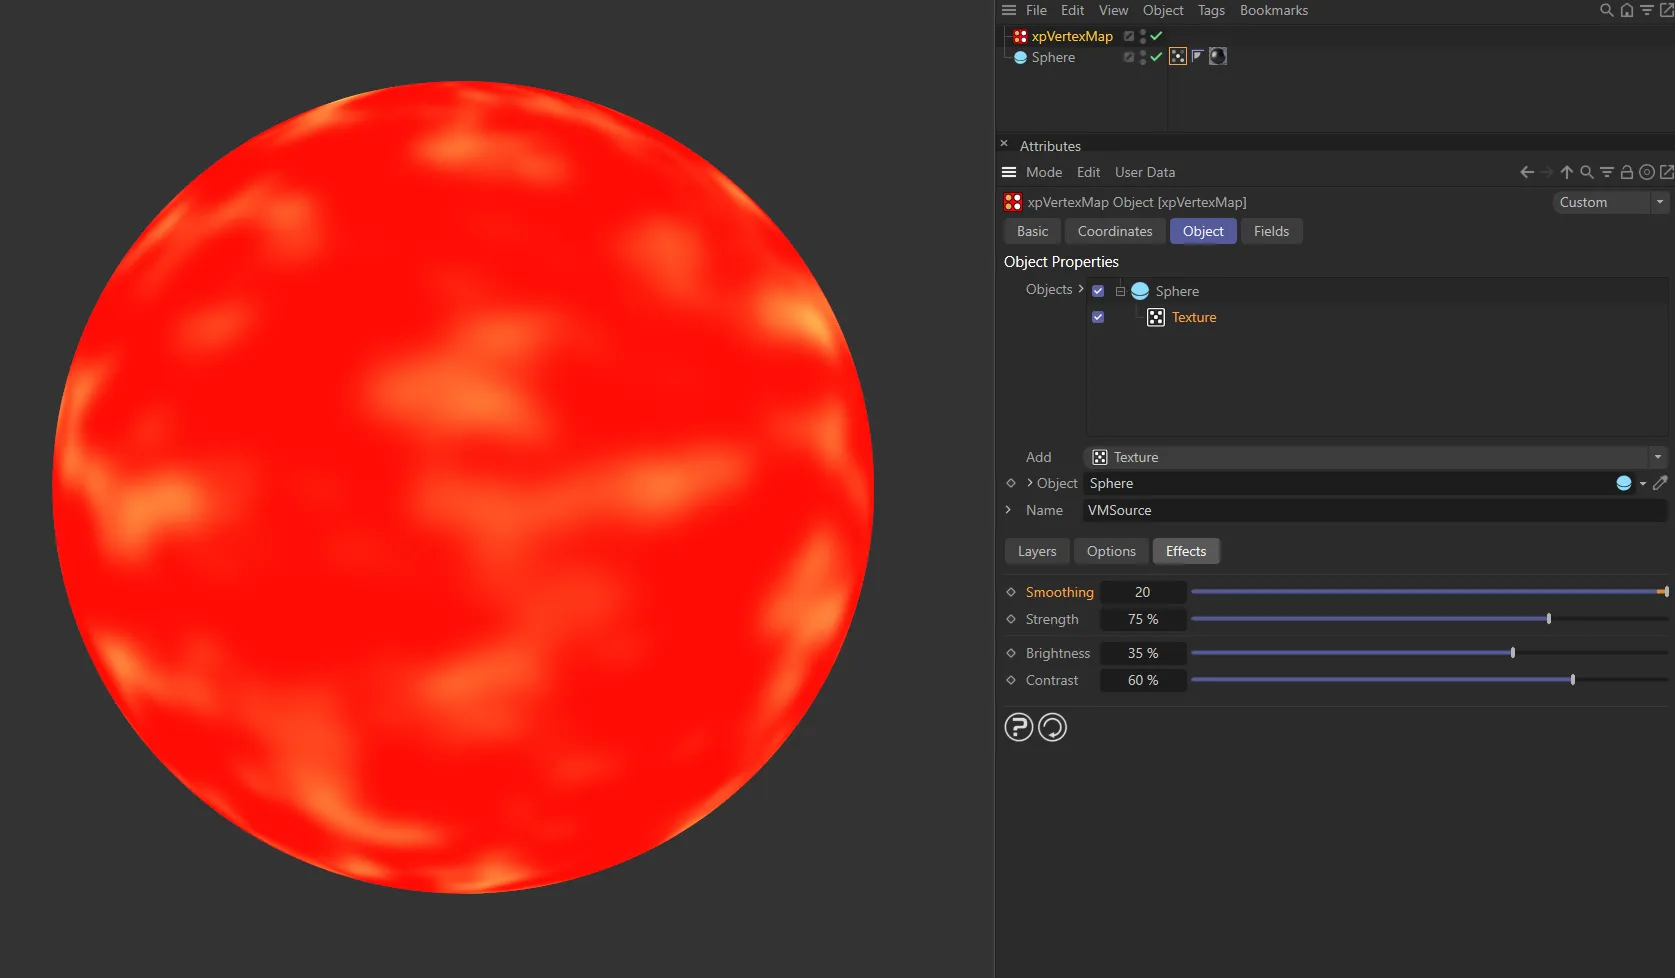1675x978 pixels.
Task: Click the lock icon in the Attributes toolbar
Action: pos(1627,172)
